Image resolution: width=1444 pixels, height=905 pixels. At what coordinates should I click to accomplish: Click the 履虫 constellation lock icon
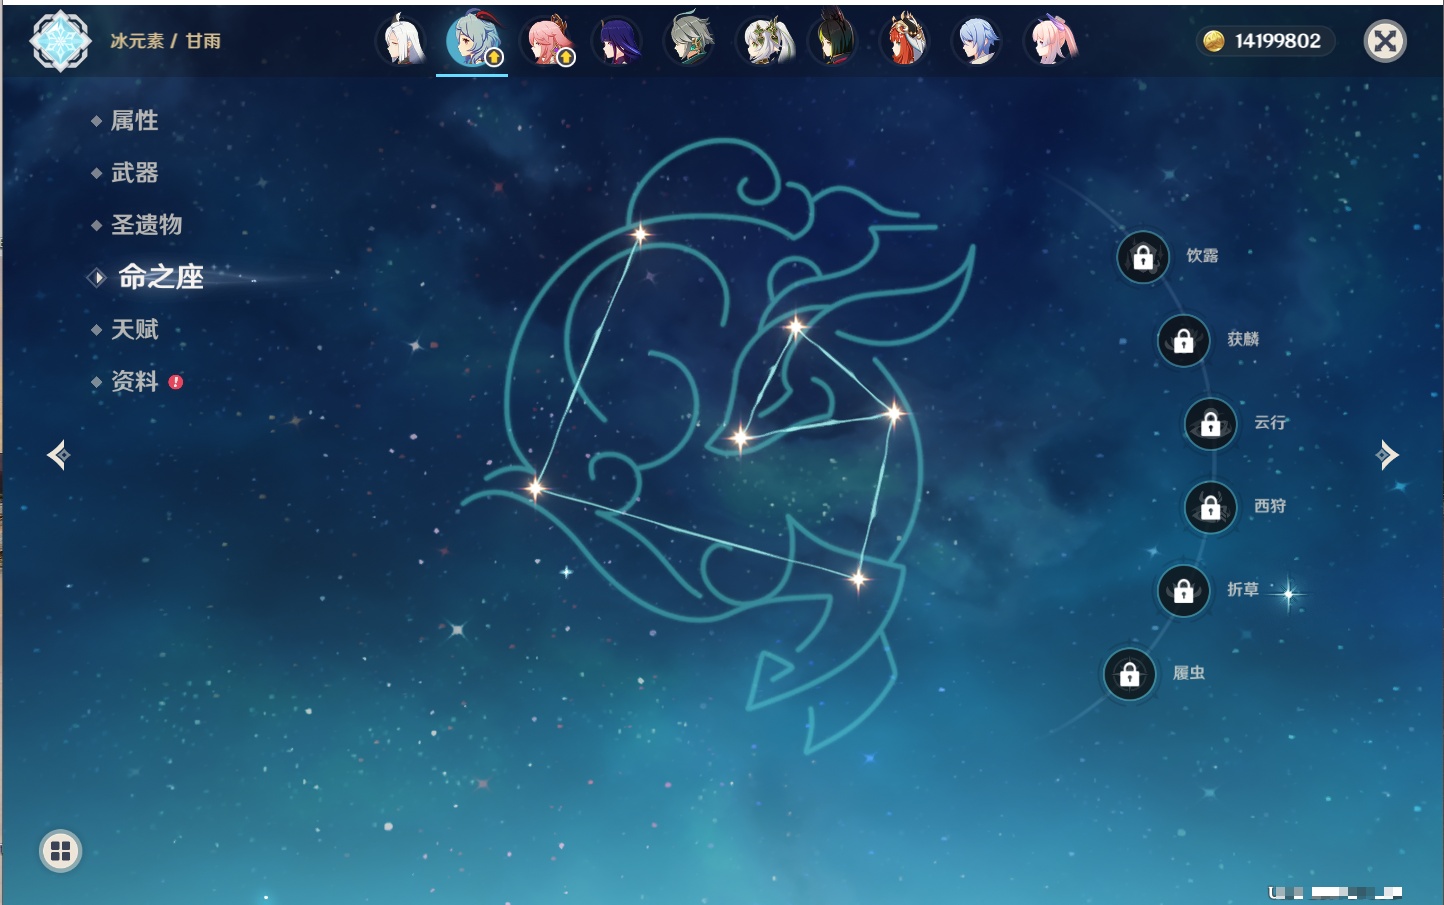[1130, 675]
